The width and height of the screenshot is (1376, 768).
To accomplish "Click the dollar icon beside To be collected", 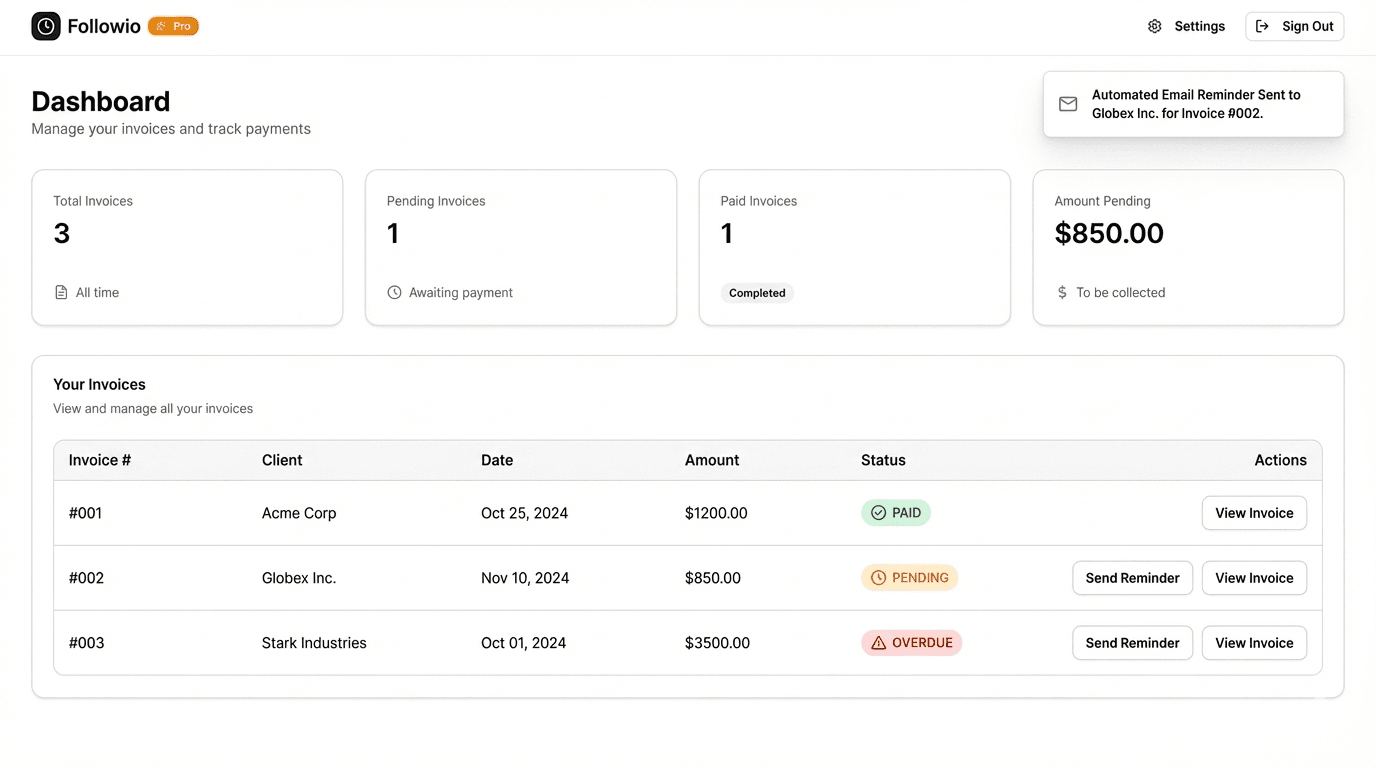I will (x=1062, y=293).
